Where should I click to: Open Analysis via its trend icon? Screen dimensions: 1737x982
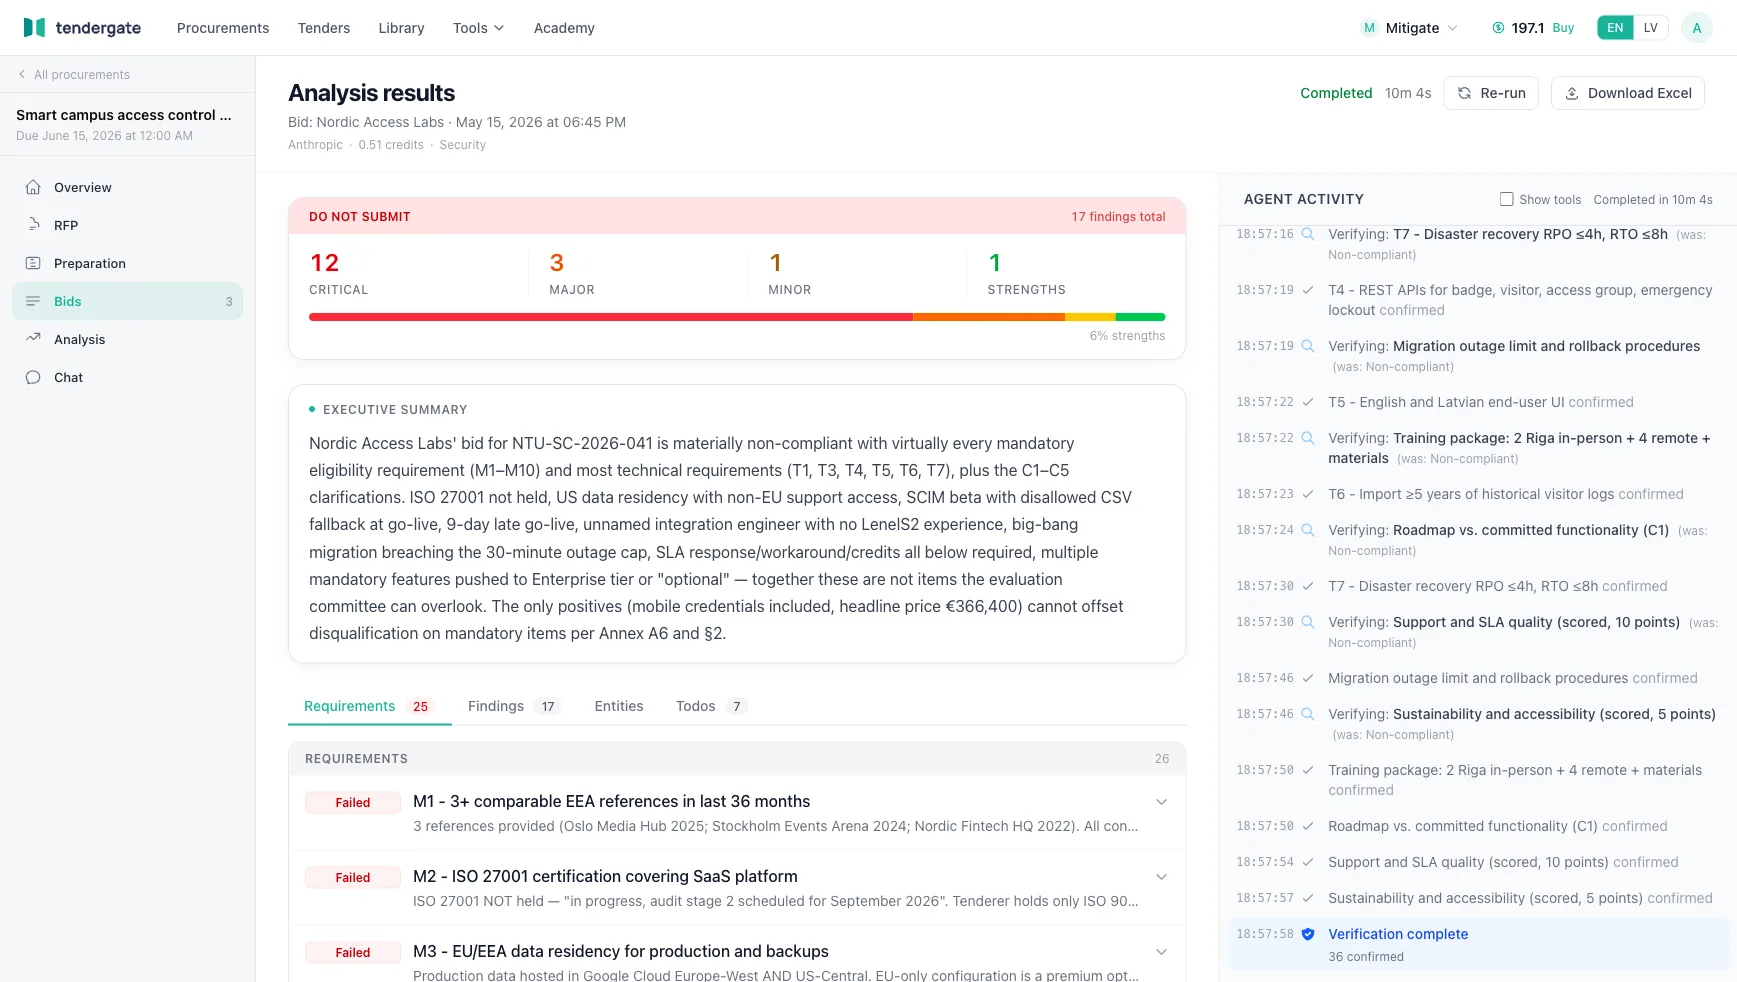(x=33, y=339)
